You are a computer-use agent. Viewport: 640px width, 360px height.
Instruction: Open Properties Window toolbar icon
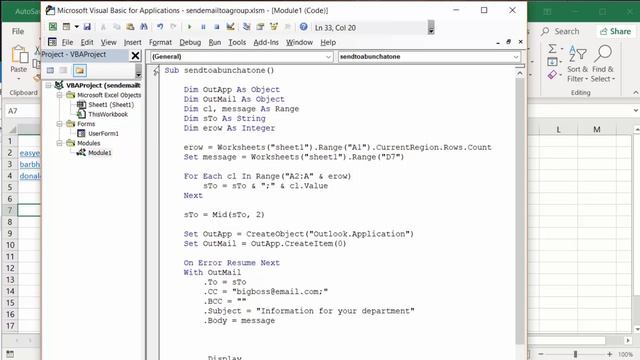click(x=260, y=27)
